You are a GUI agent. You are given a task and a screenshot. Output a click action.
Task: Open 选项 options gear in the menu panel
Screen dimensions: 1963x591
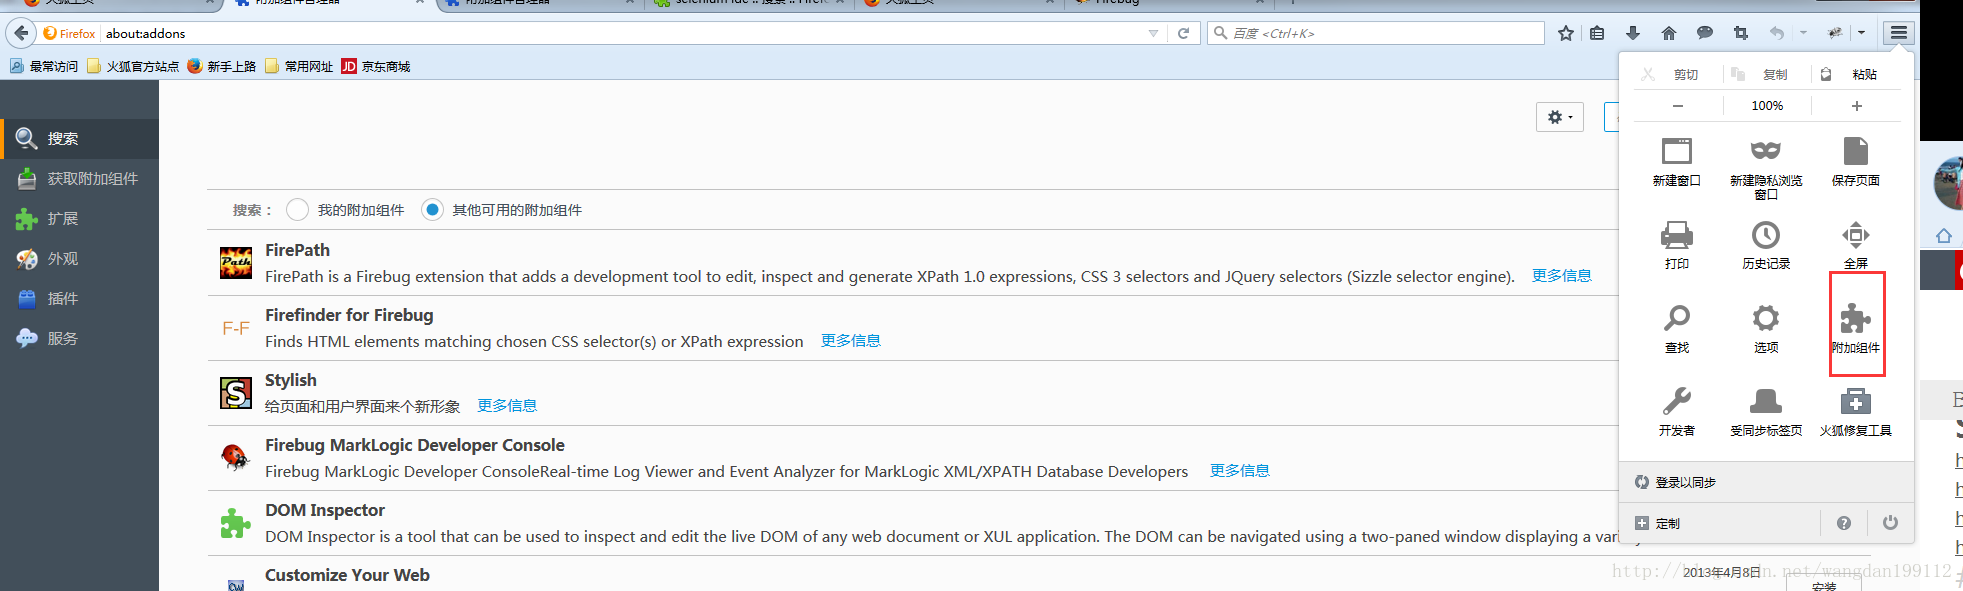tap(1766, 319)
